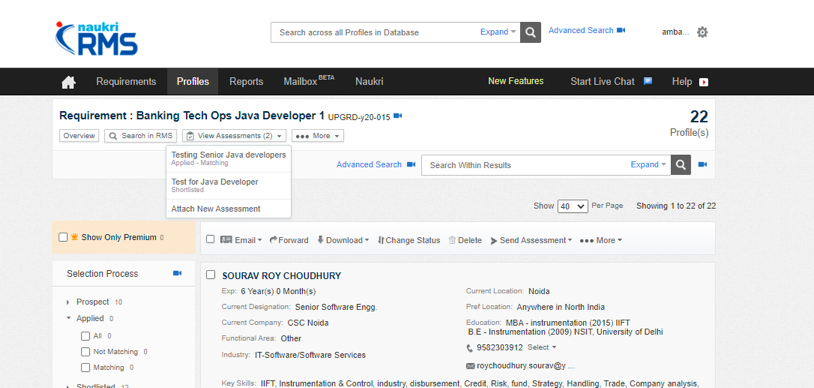
Task: Choose Attach New Assessment menu entry
Action: pos(228,209)
